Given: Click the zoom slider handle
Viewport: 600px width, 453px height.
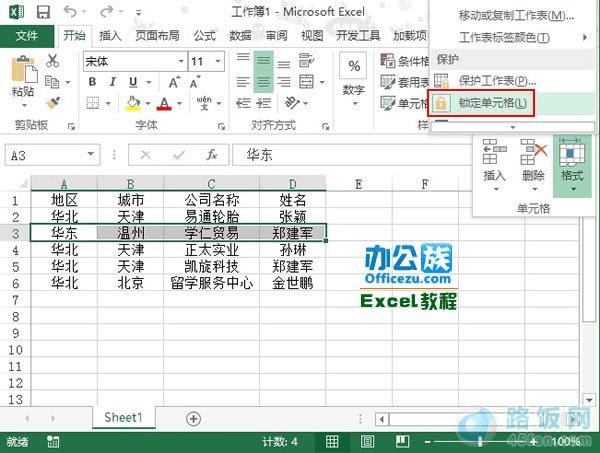Looking at the screenshot, I should point(480,442).
